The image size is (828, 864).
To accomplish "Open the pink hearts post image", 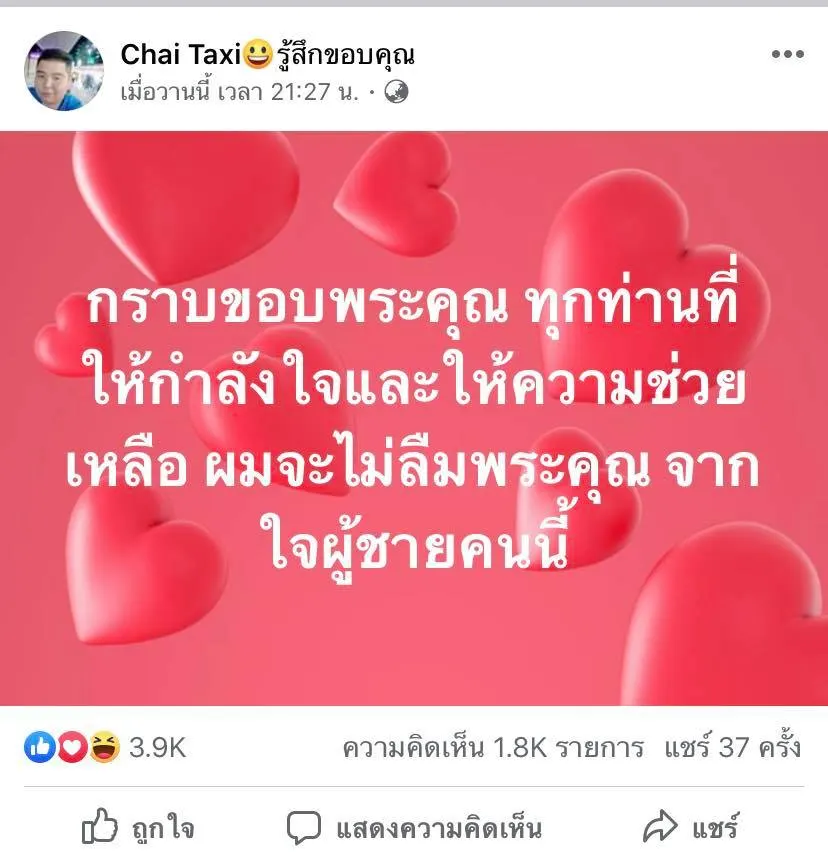I will (414, 418).
